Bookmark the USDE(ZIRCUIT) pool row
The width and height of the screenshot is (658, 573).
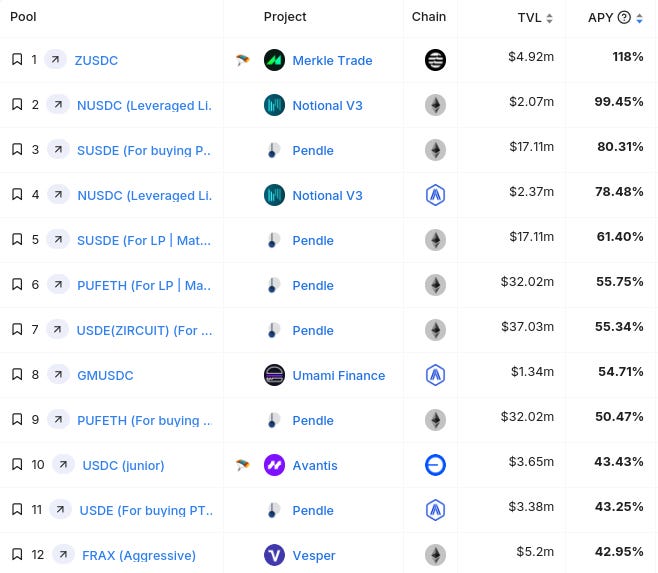pyautogui.click(x=17, y=329)
